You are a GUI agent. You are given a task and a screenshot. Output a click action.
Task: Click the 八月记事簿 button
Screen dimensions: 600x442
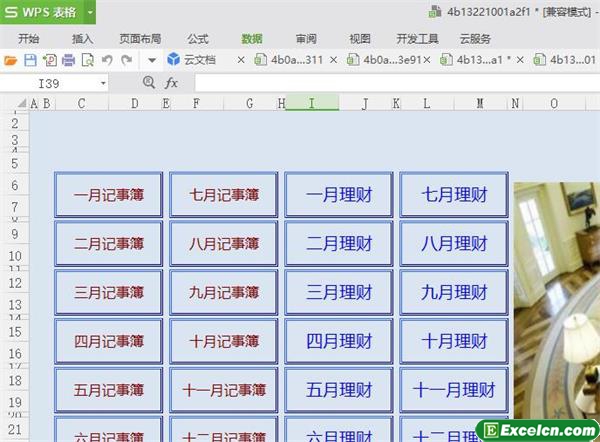click(x=224, y=243)
